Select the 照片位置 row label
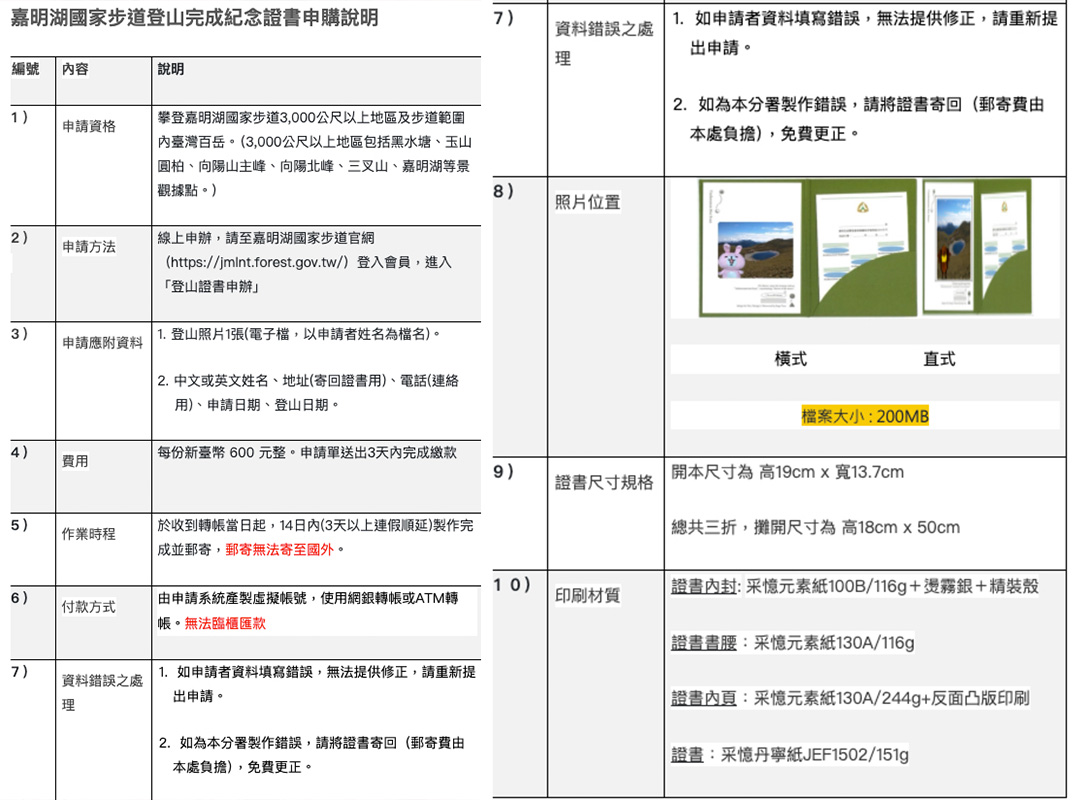 point(587,202)
